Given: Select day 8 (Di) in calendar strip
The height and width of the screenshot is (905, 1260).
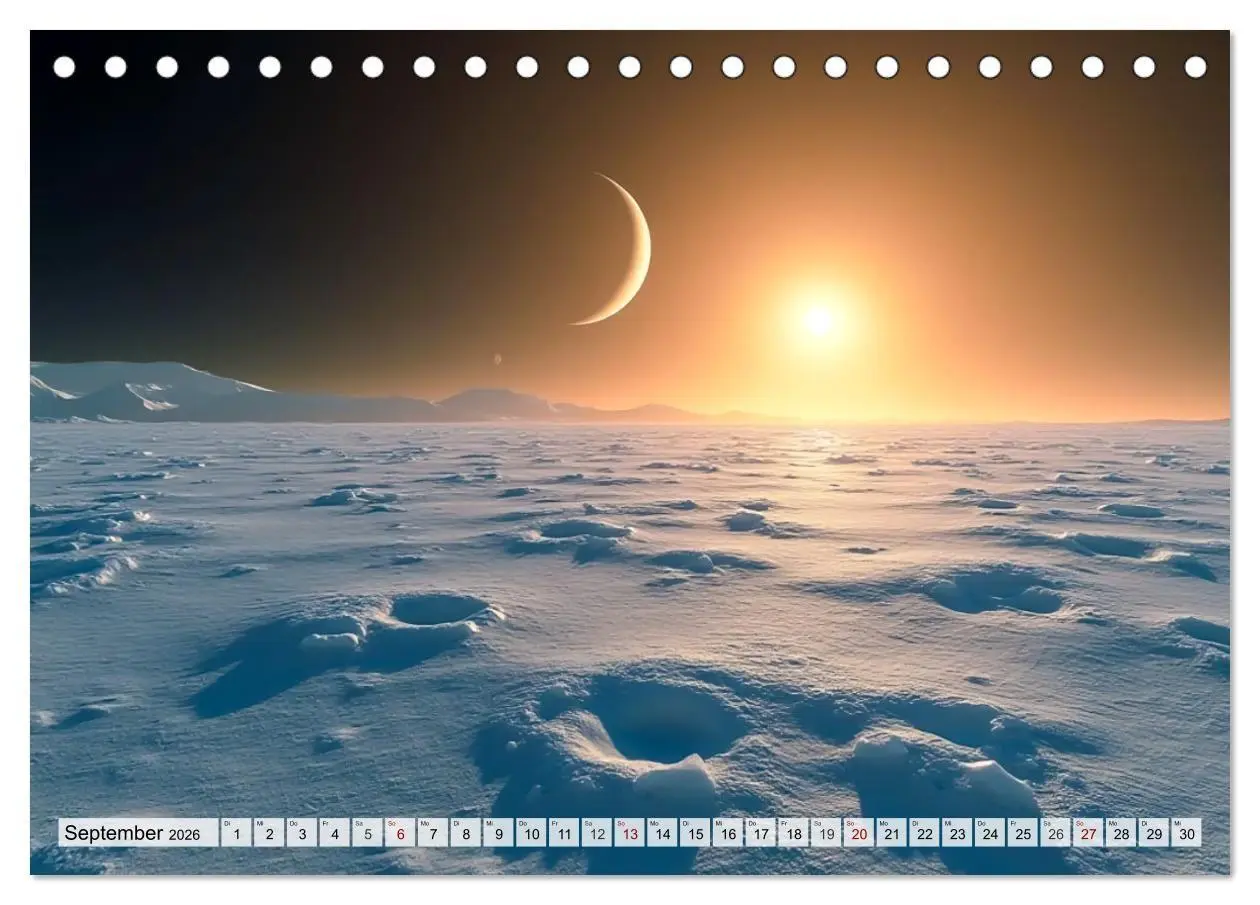Looking at the screenshot, I should coord(466,833).
